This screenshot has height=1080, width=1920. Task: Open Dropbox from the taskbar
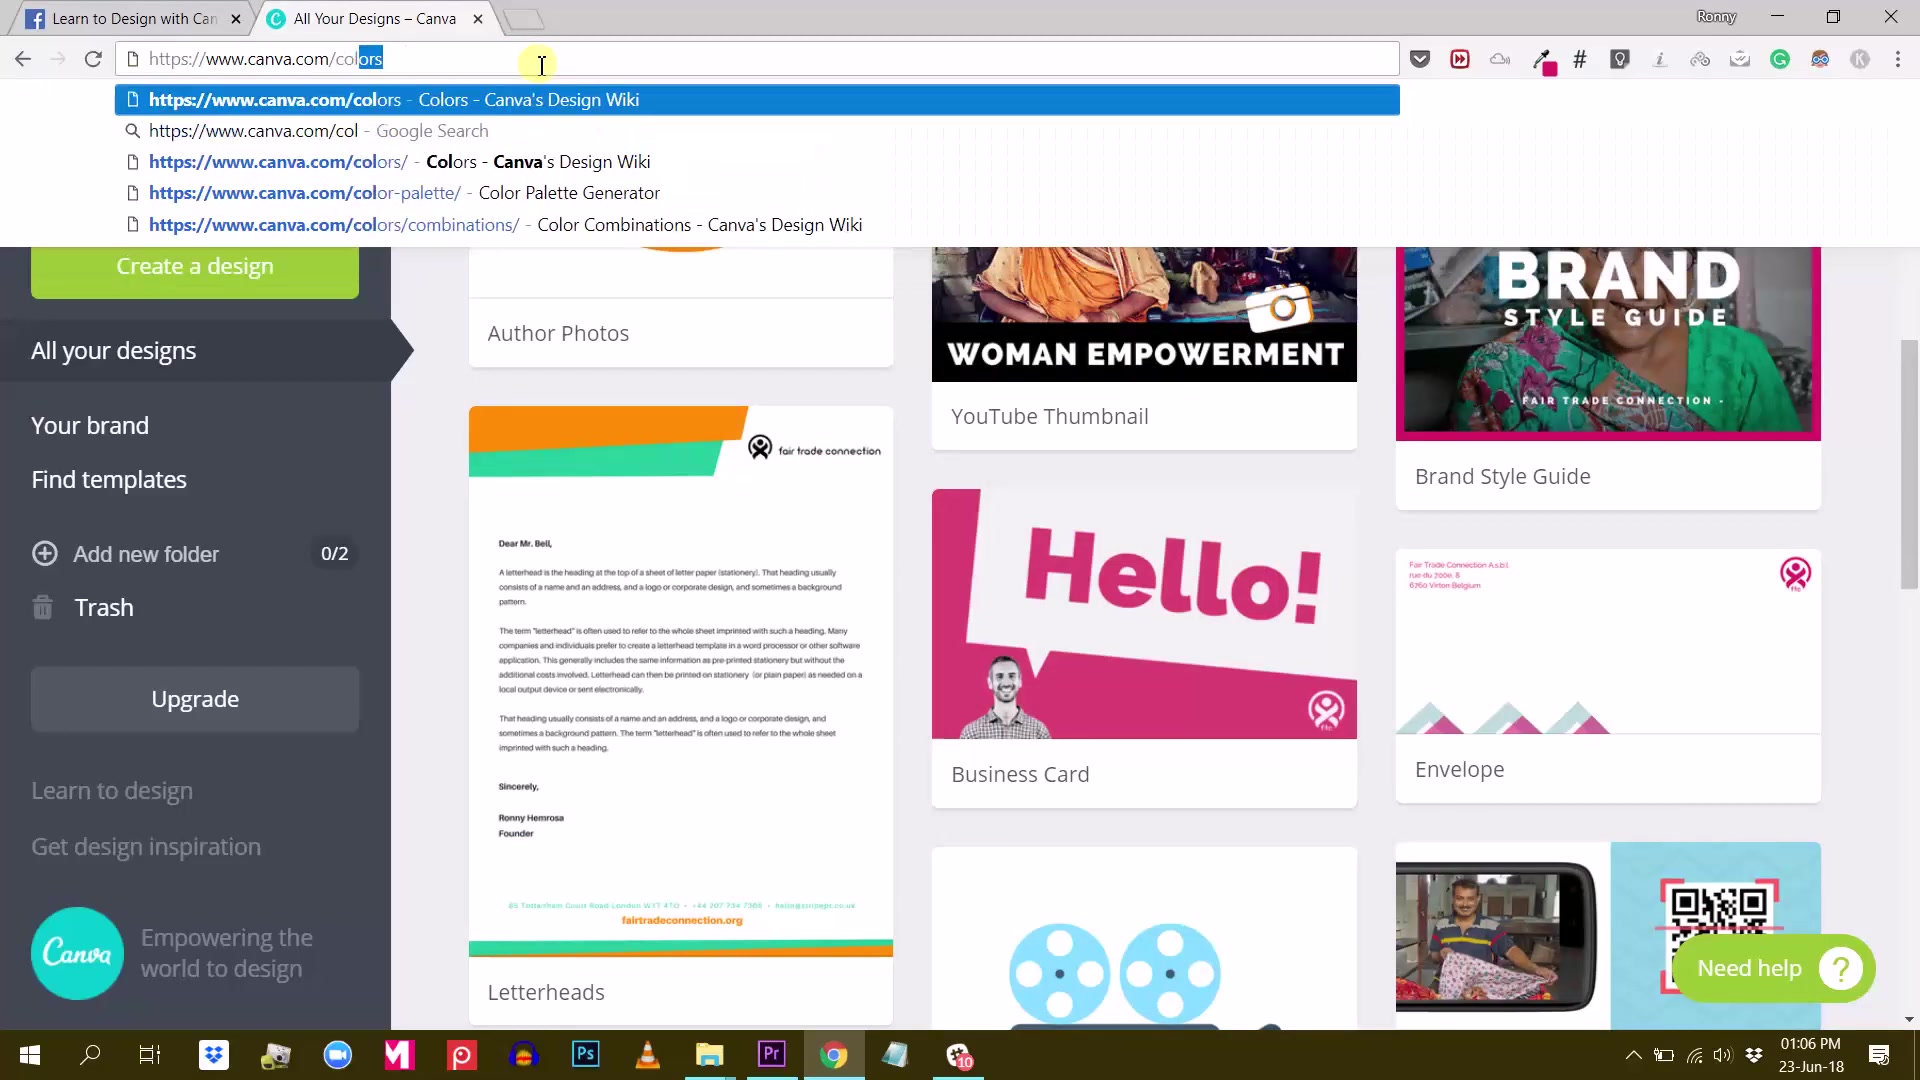coord(213,1055)
